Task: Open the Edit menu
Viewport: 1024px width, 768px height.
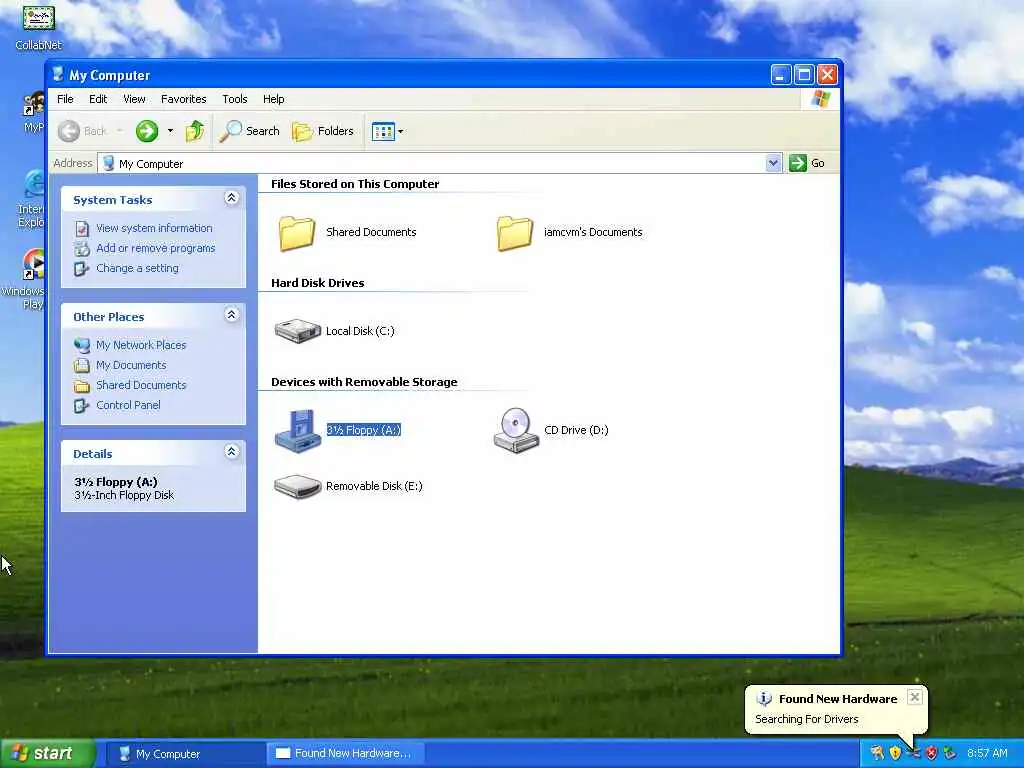Action: 98,99
